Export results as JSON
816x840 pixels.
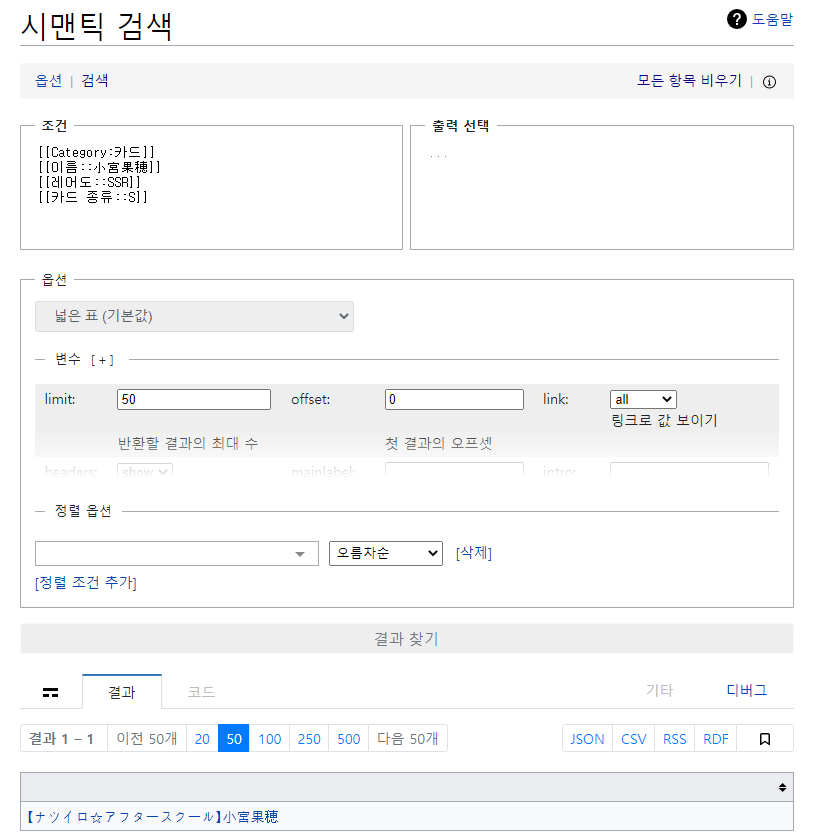coord(586,738)
